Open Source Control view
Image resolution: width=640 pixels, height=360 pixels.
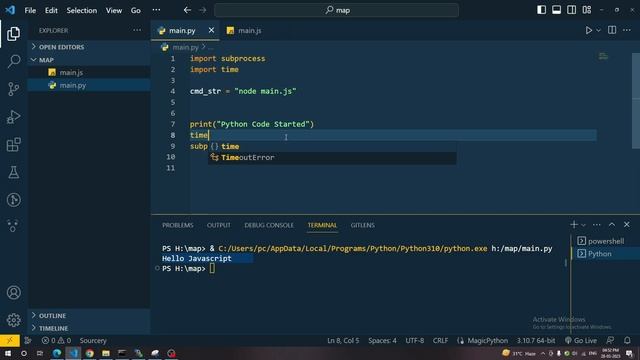(13, 89)
